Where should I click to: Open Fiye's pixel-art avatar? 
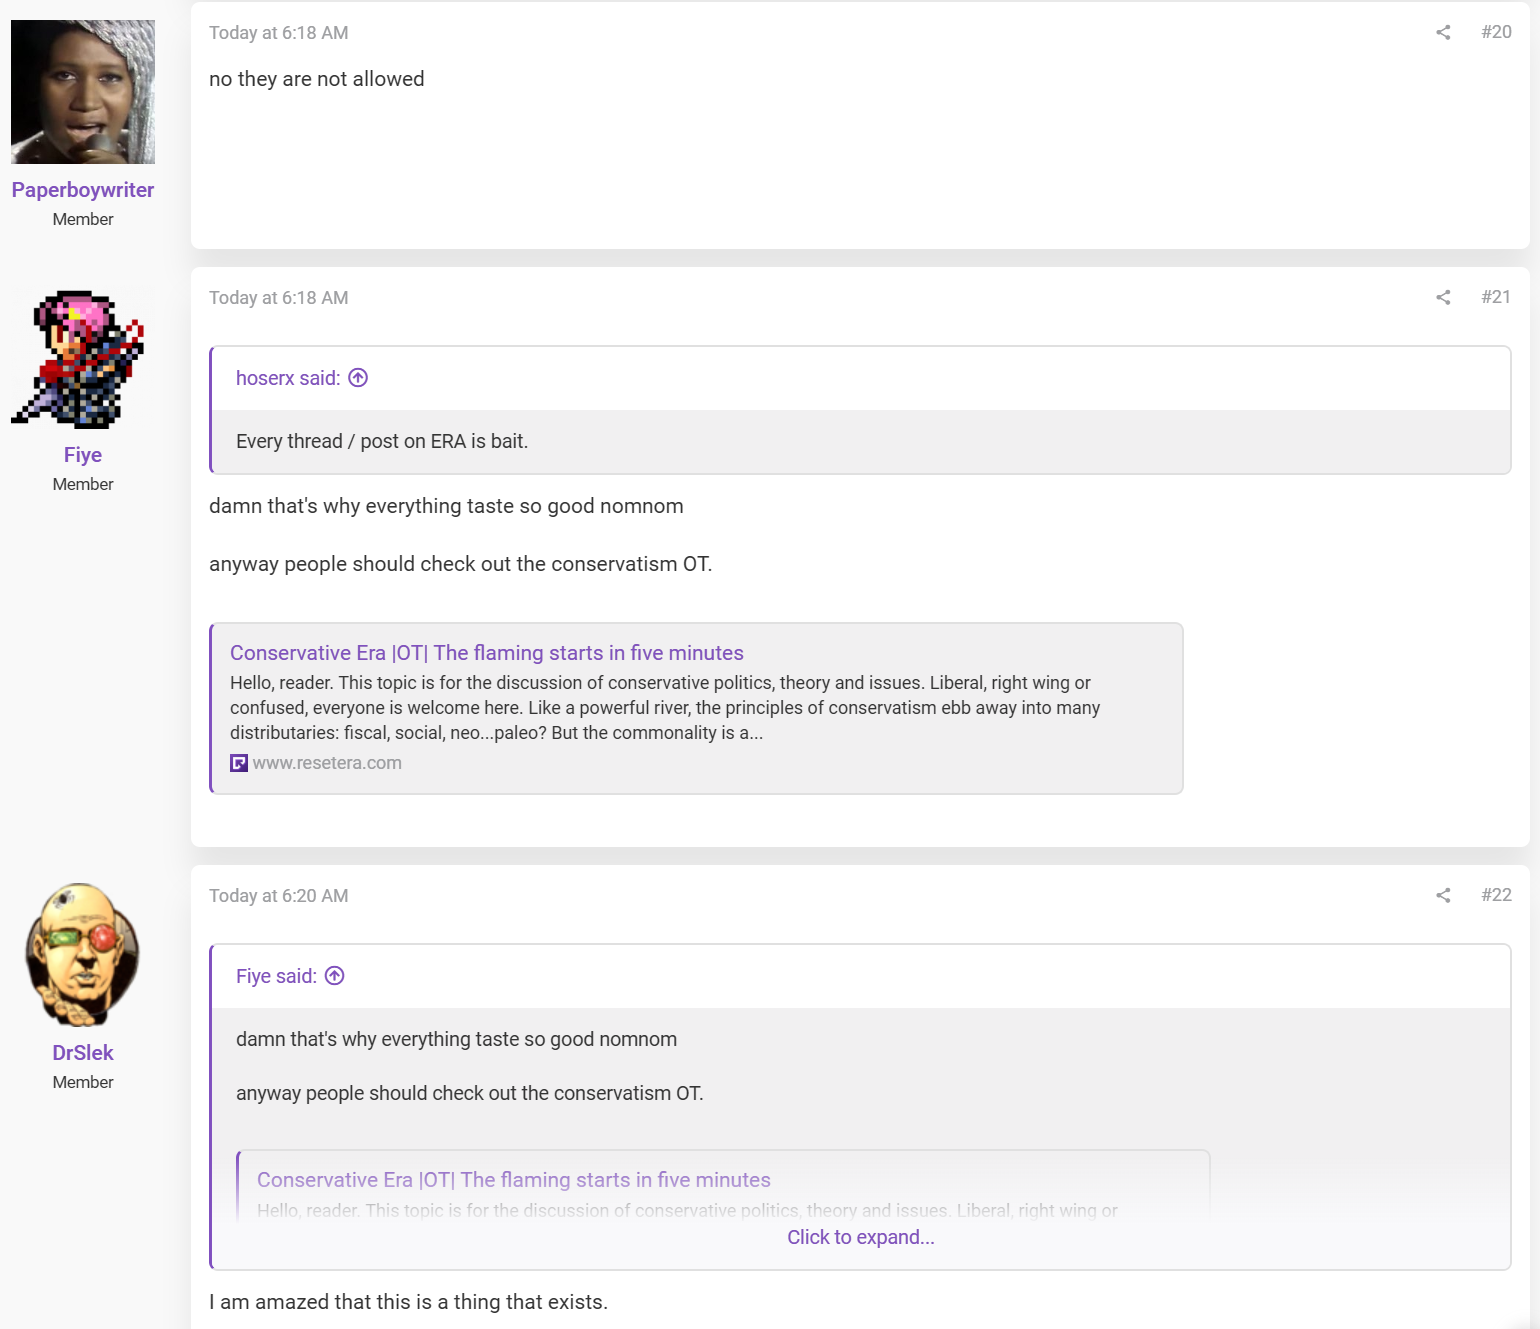point(83,357)
